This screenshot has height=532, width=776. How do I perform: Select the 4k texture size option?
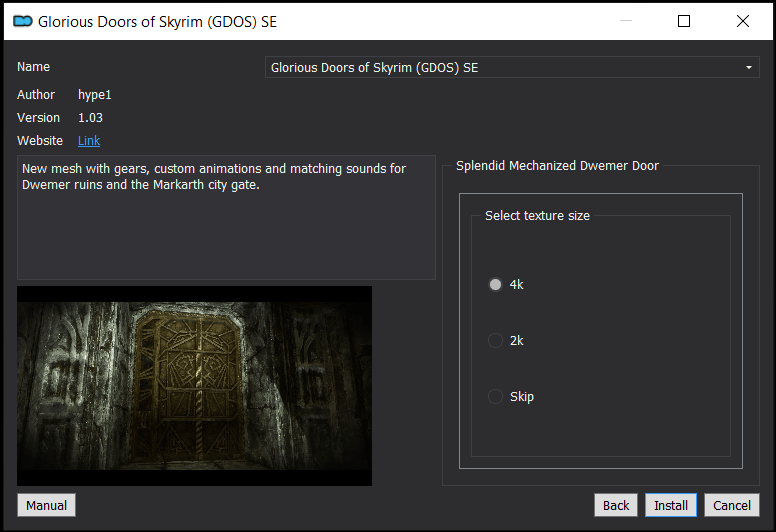pos(505,285)
